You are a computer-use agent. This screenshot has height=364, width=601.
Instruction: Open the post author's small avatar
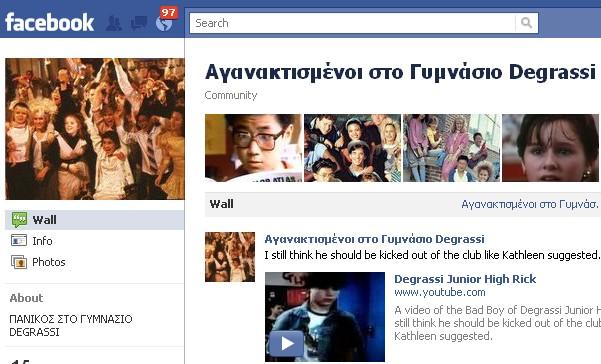[x=230, y=257]
